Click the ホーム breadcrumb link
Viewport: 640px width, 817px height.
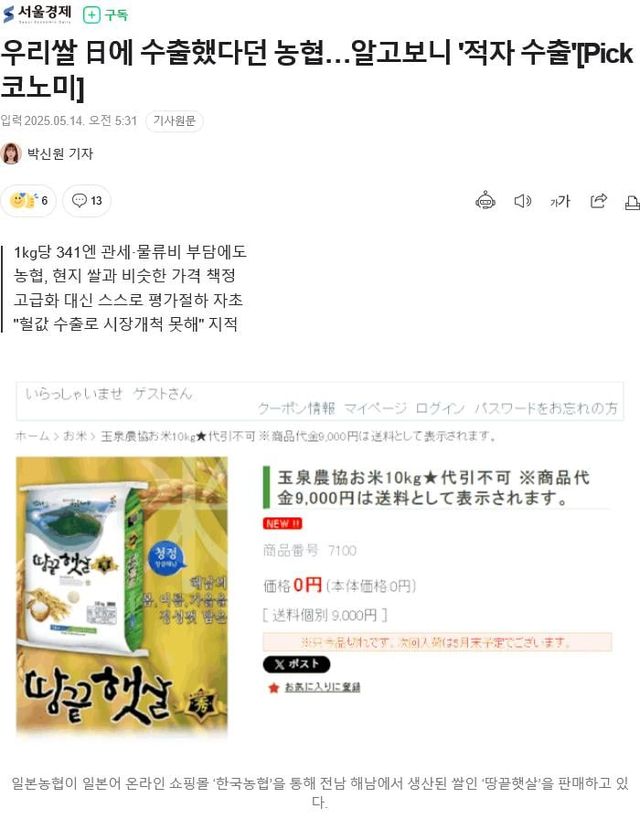32,436
